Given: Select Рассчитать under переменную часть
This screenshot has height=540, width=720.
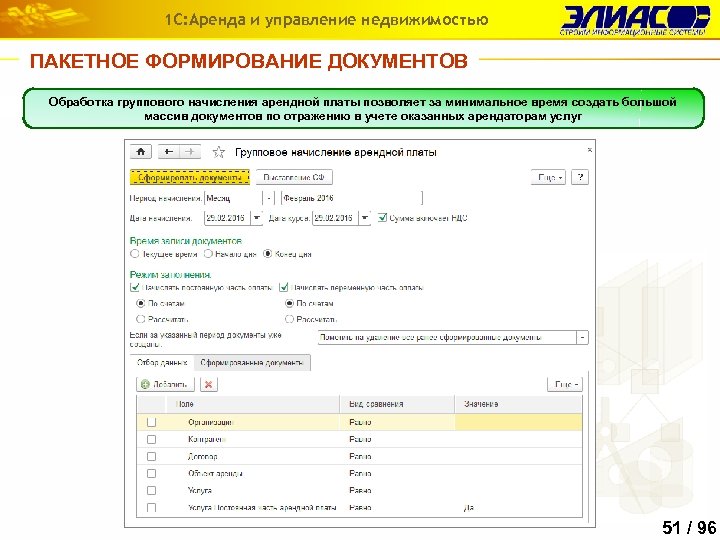Looking at the screenshot, I should (x=289, y=319).
